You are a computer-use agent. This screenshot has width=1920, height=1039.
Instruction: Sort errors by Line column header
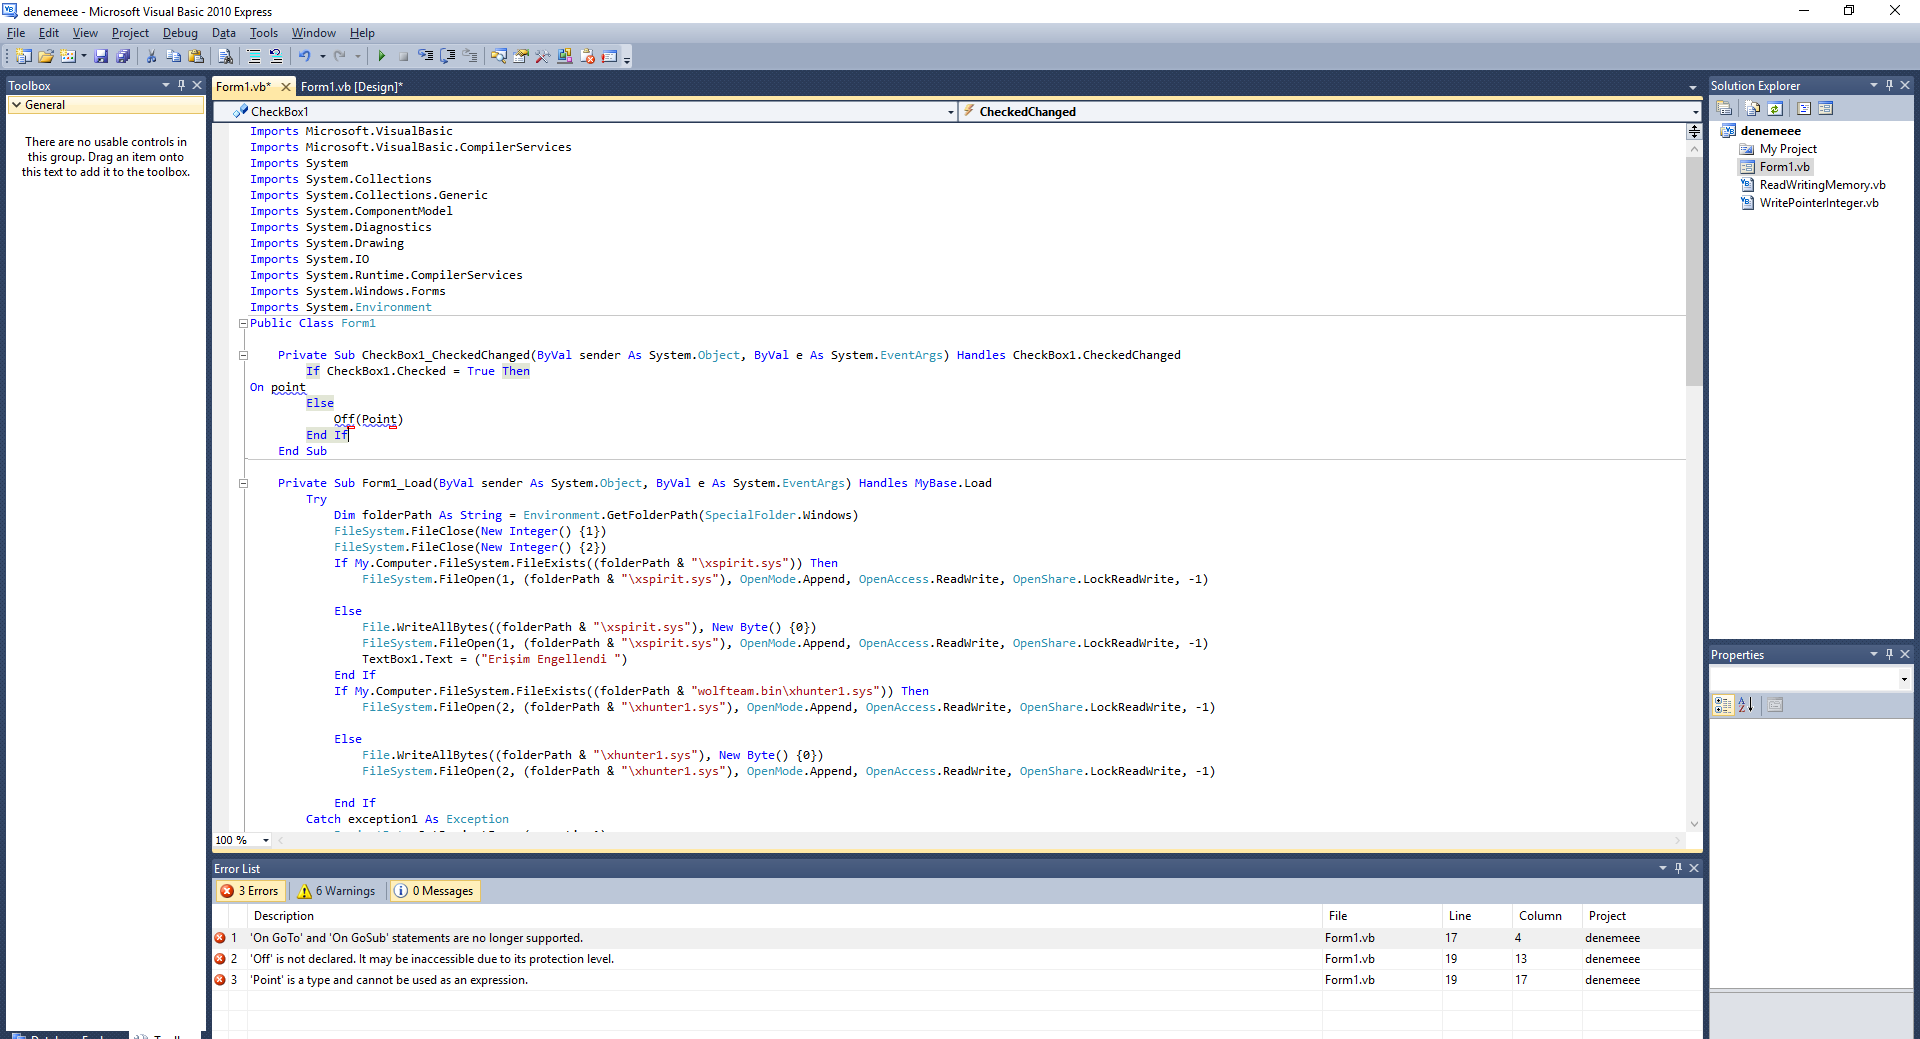coord(1477,916)
